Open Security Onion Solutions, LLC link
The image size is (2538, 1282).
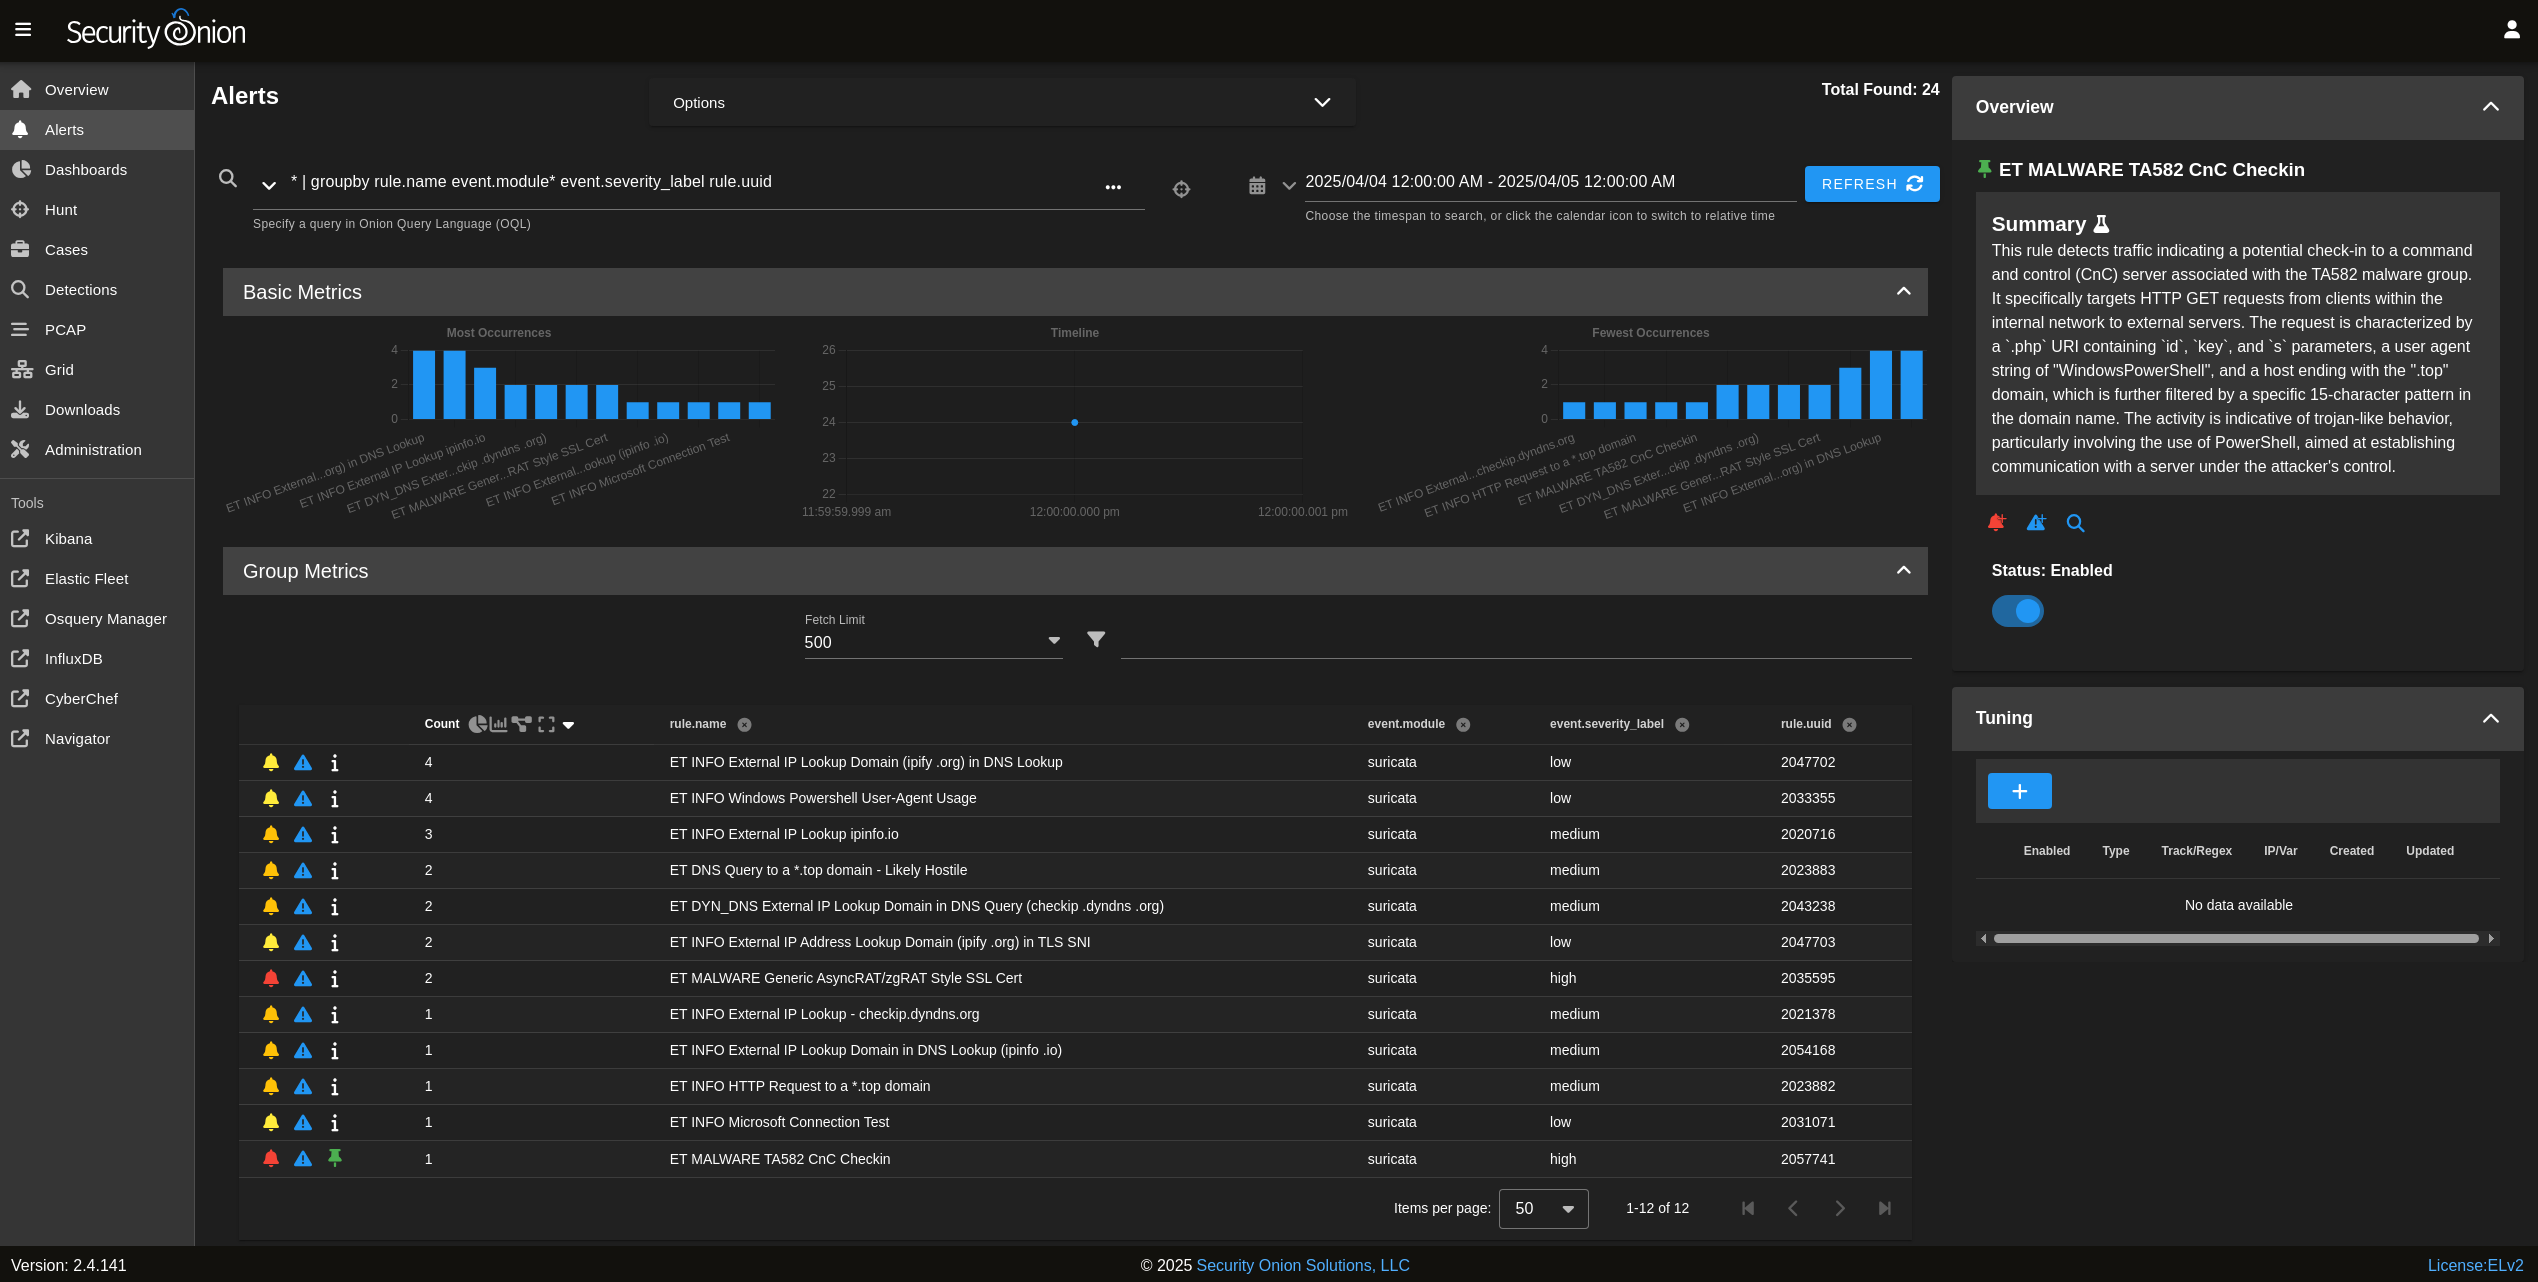(x=1302, y=1265)
